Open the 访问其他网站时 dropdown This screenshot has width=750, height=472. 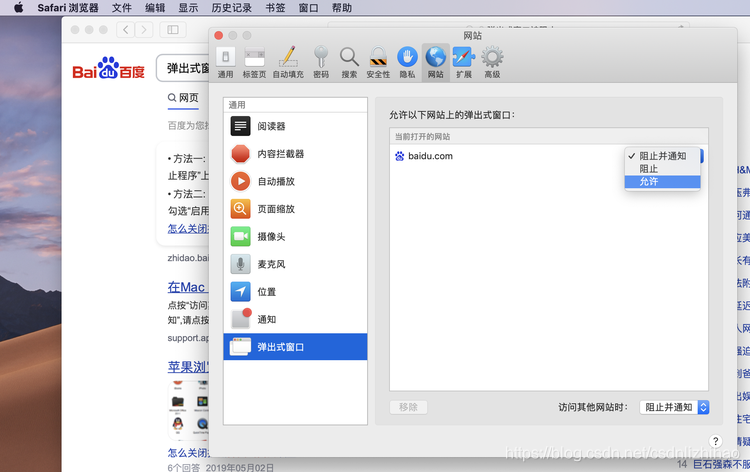click(x=674, y=407)
